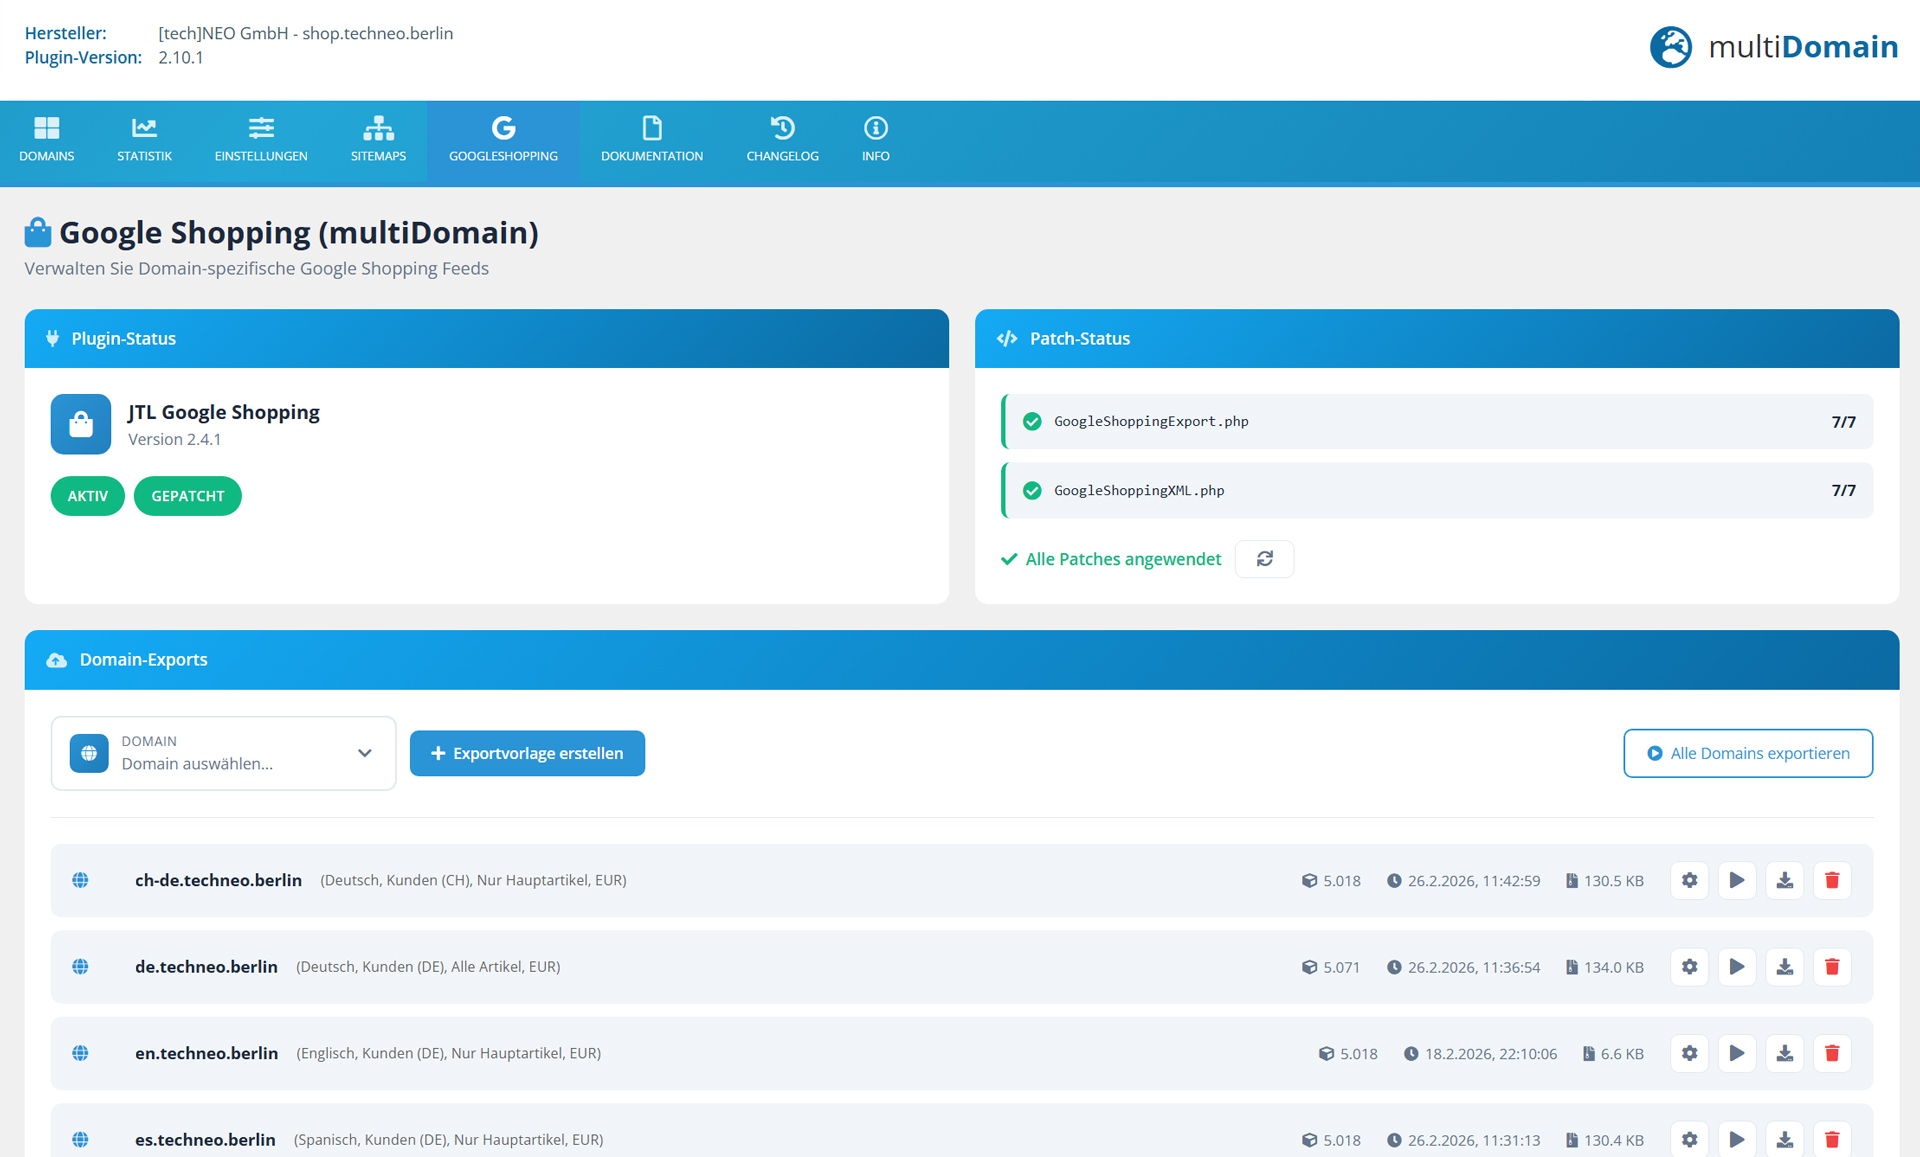Screen dimensions: 1920x1157
Task: Click the globe icon next to de.techneo.berlin
Action: pos(81,967)
